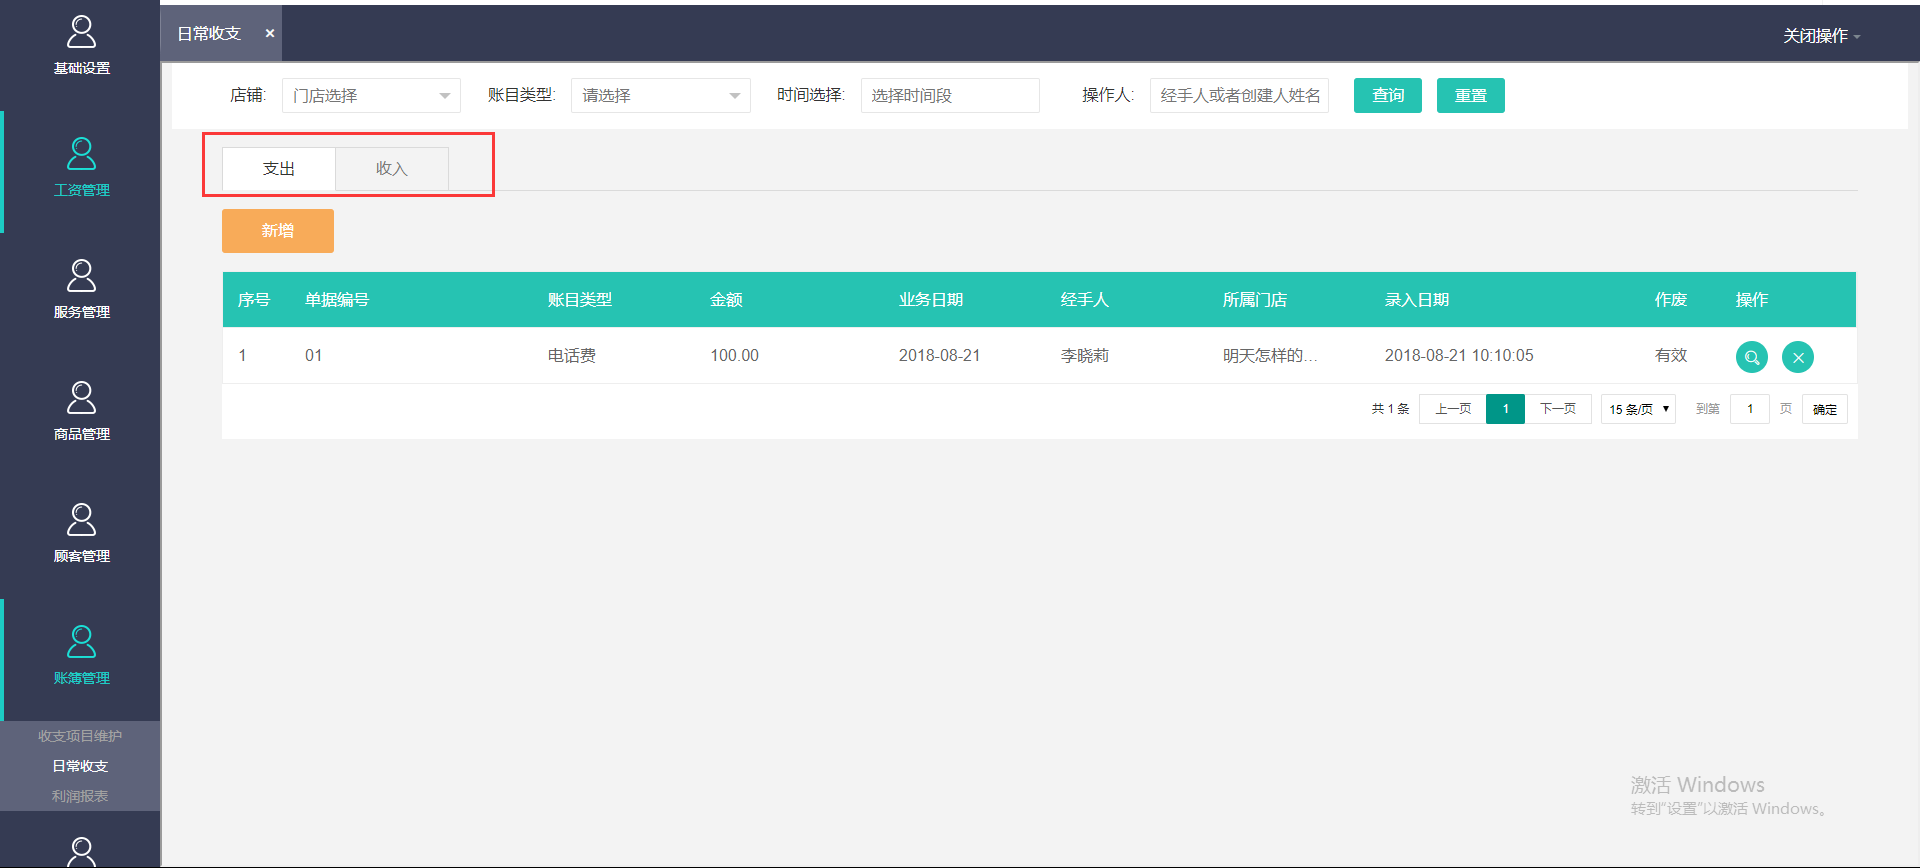The height and width of the screenshot is (868, 1920).
Task: Click the 录入日期 column header
Action: pos(1417,300)
